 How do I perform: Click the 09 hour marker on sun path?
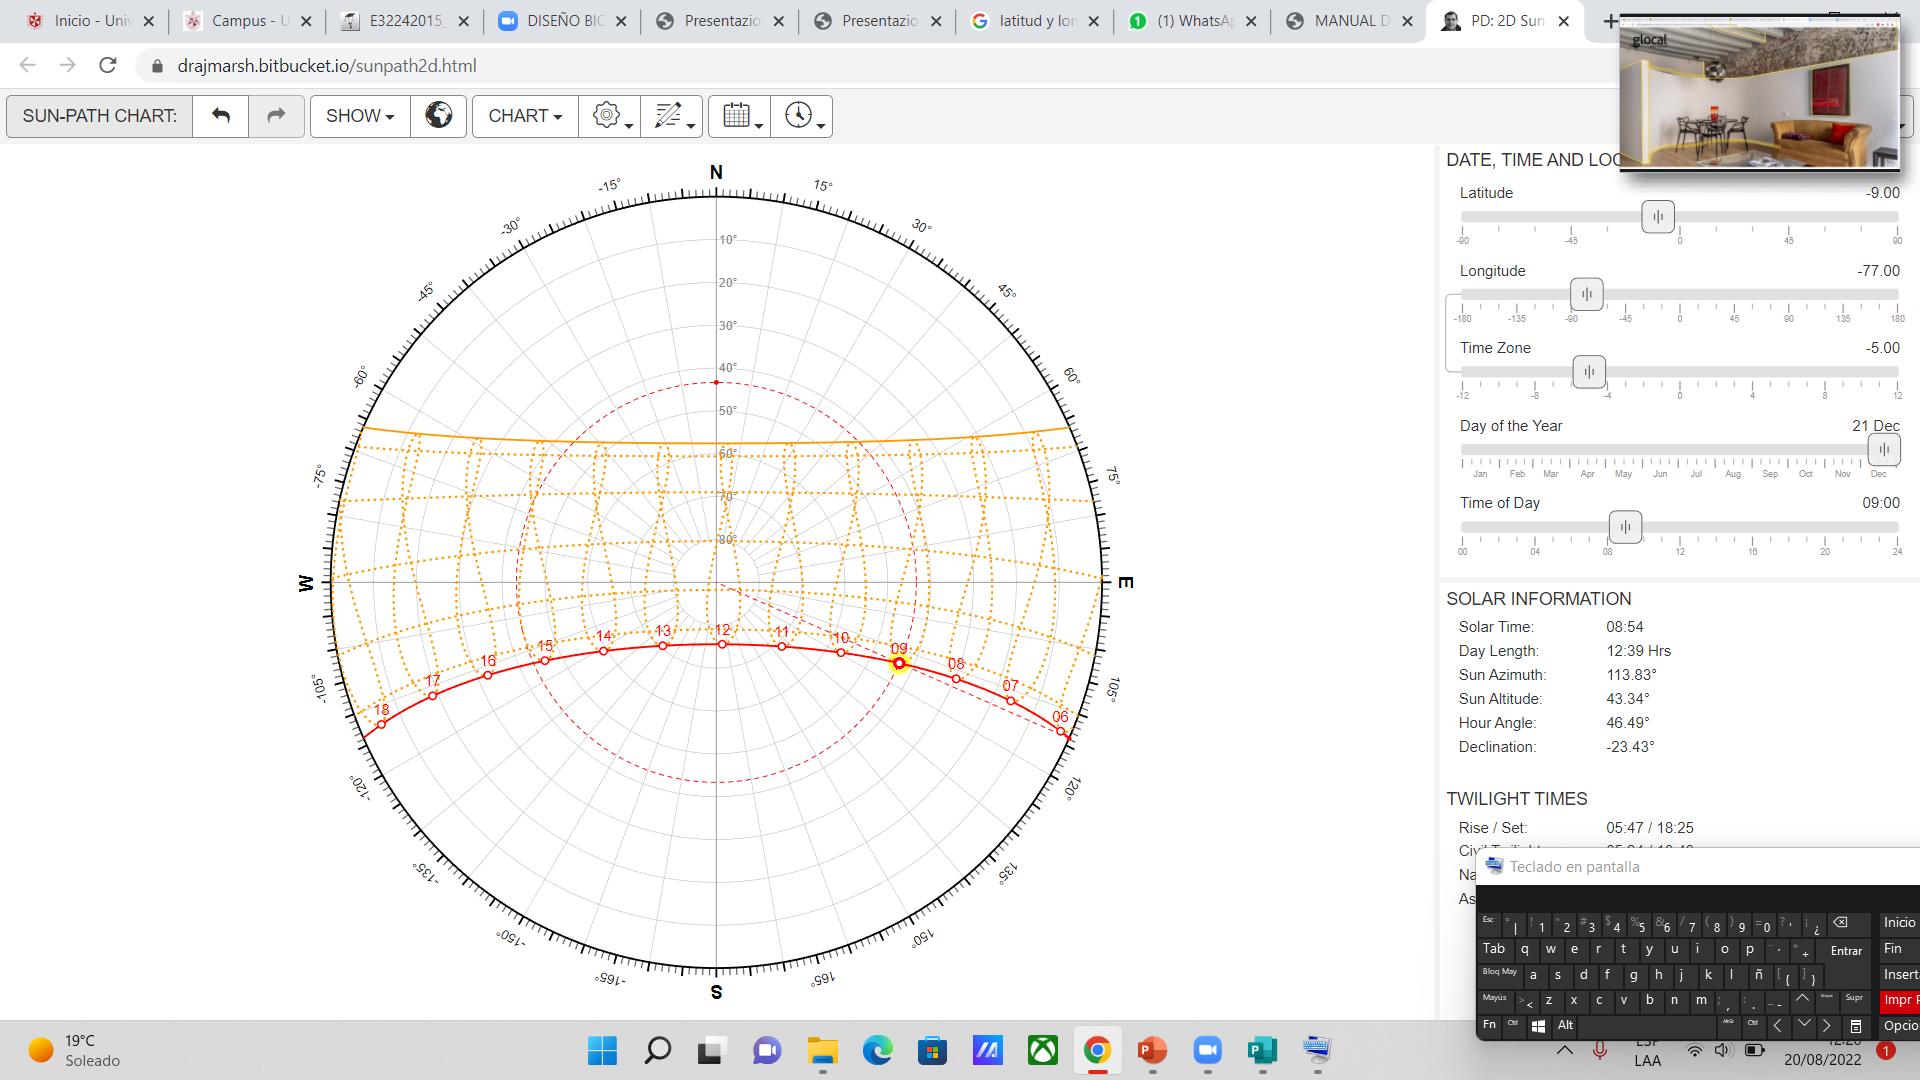pos(899,663)
